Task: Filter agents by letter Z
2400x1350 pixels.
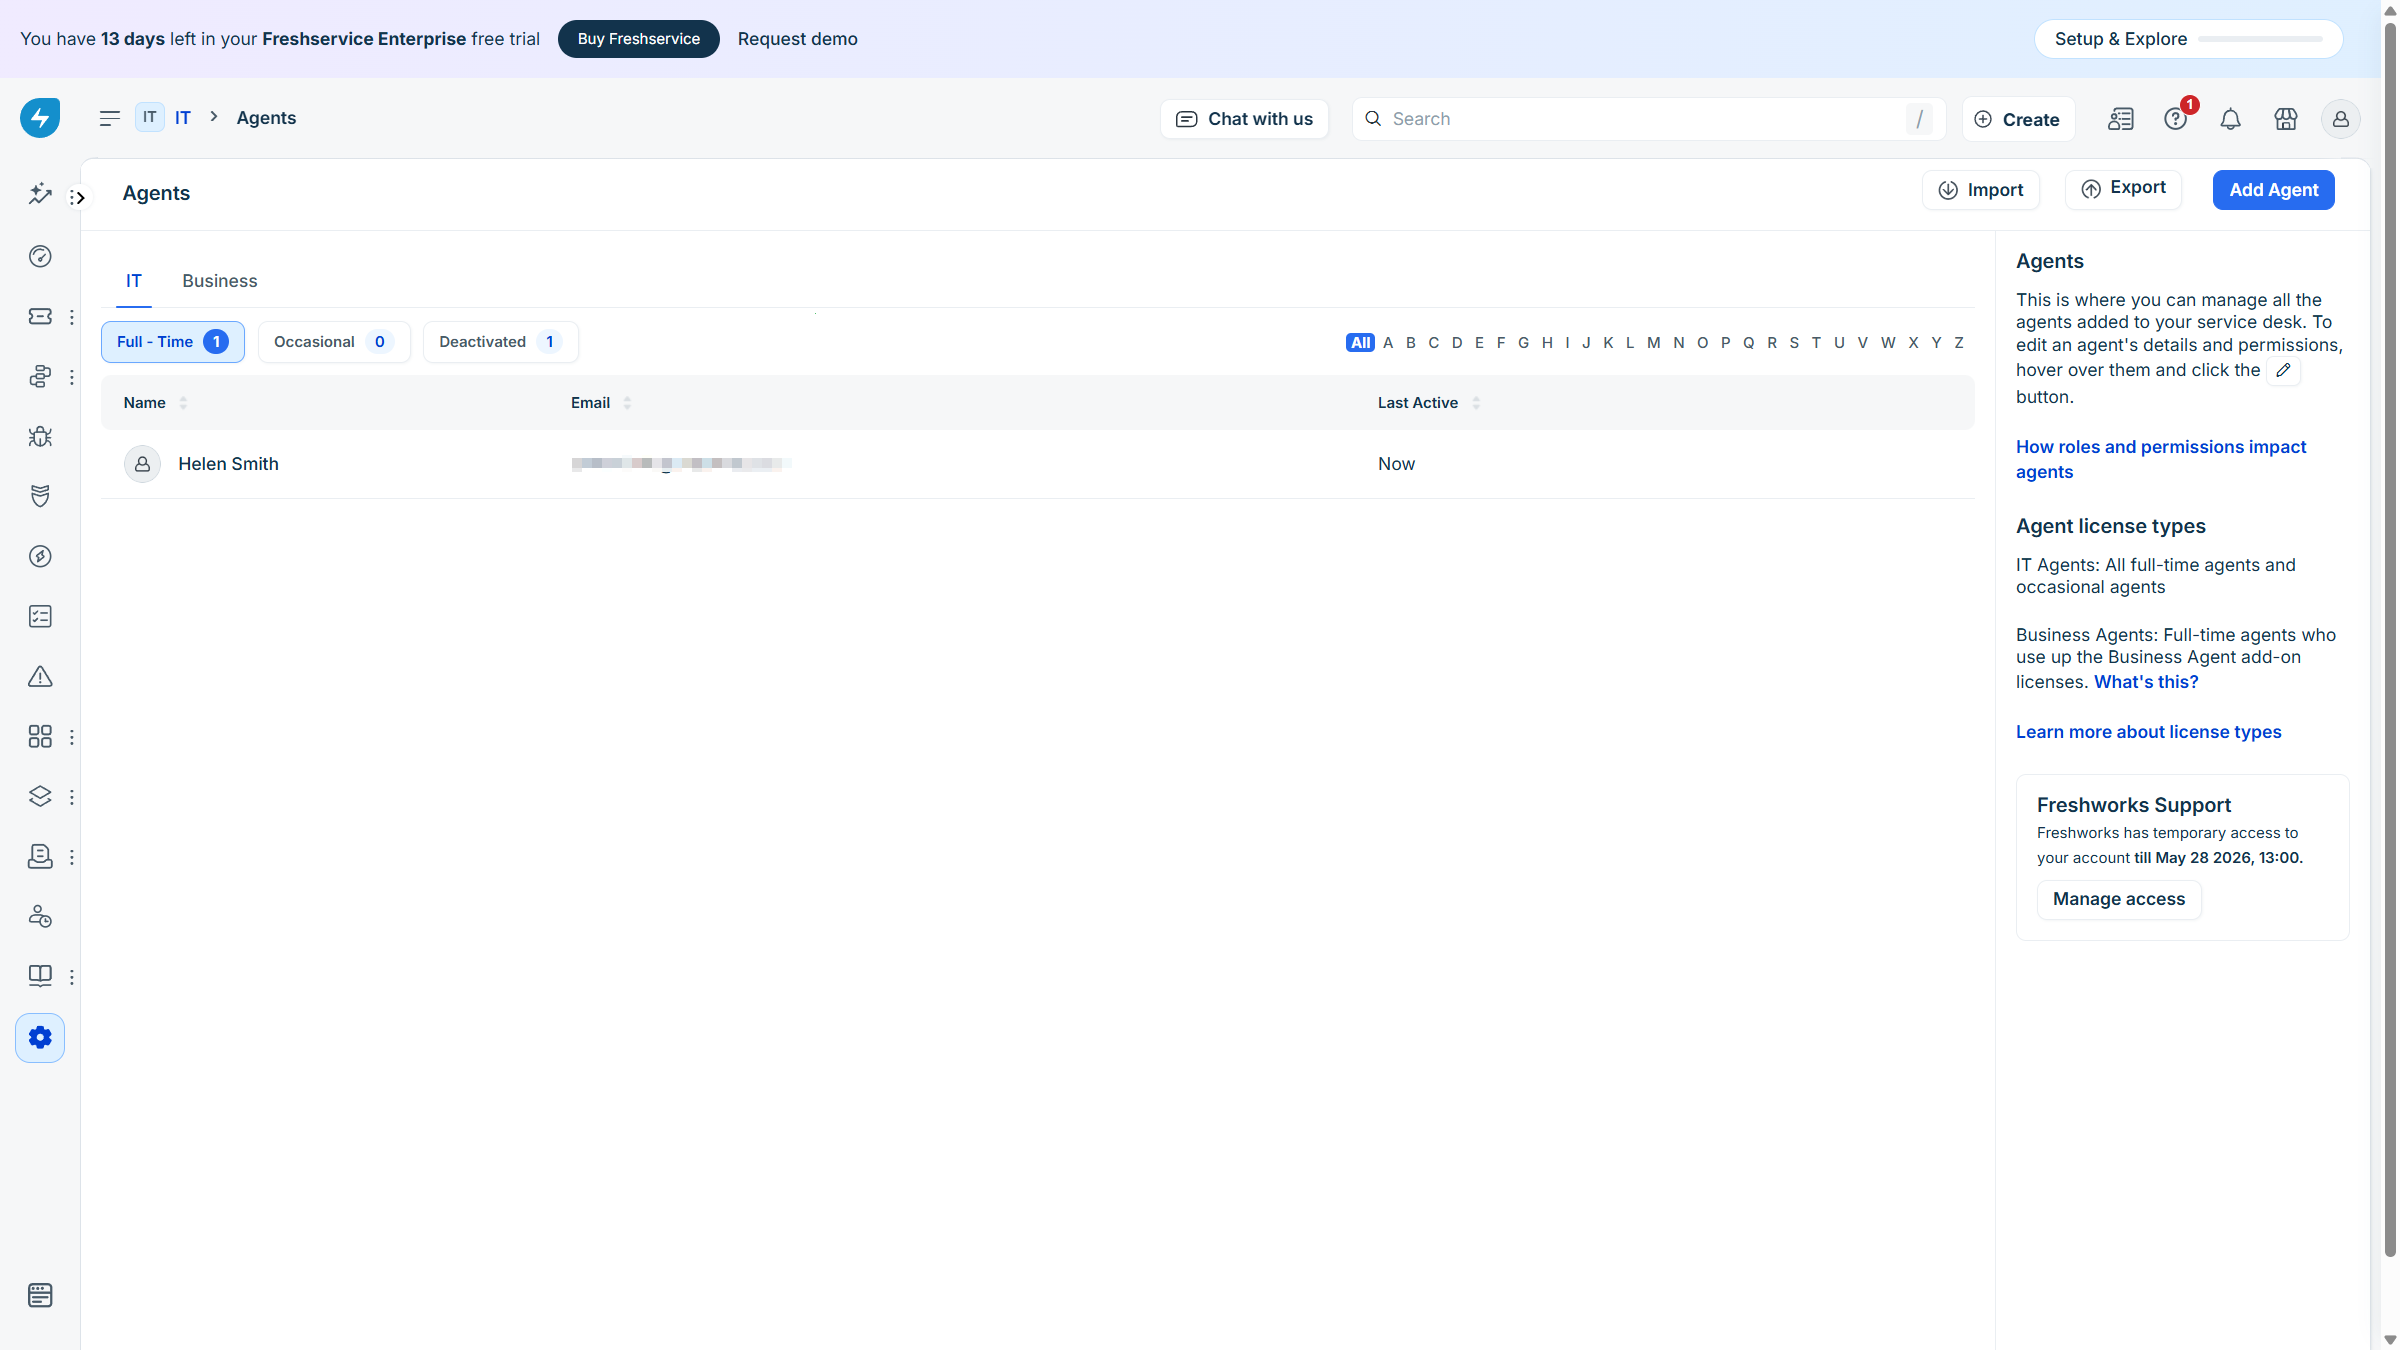Action: (x=1959, y=343)
